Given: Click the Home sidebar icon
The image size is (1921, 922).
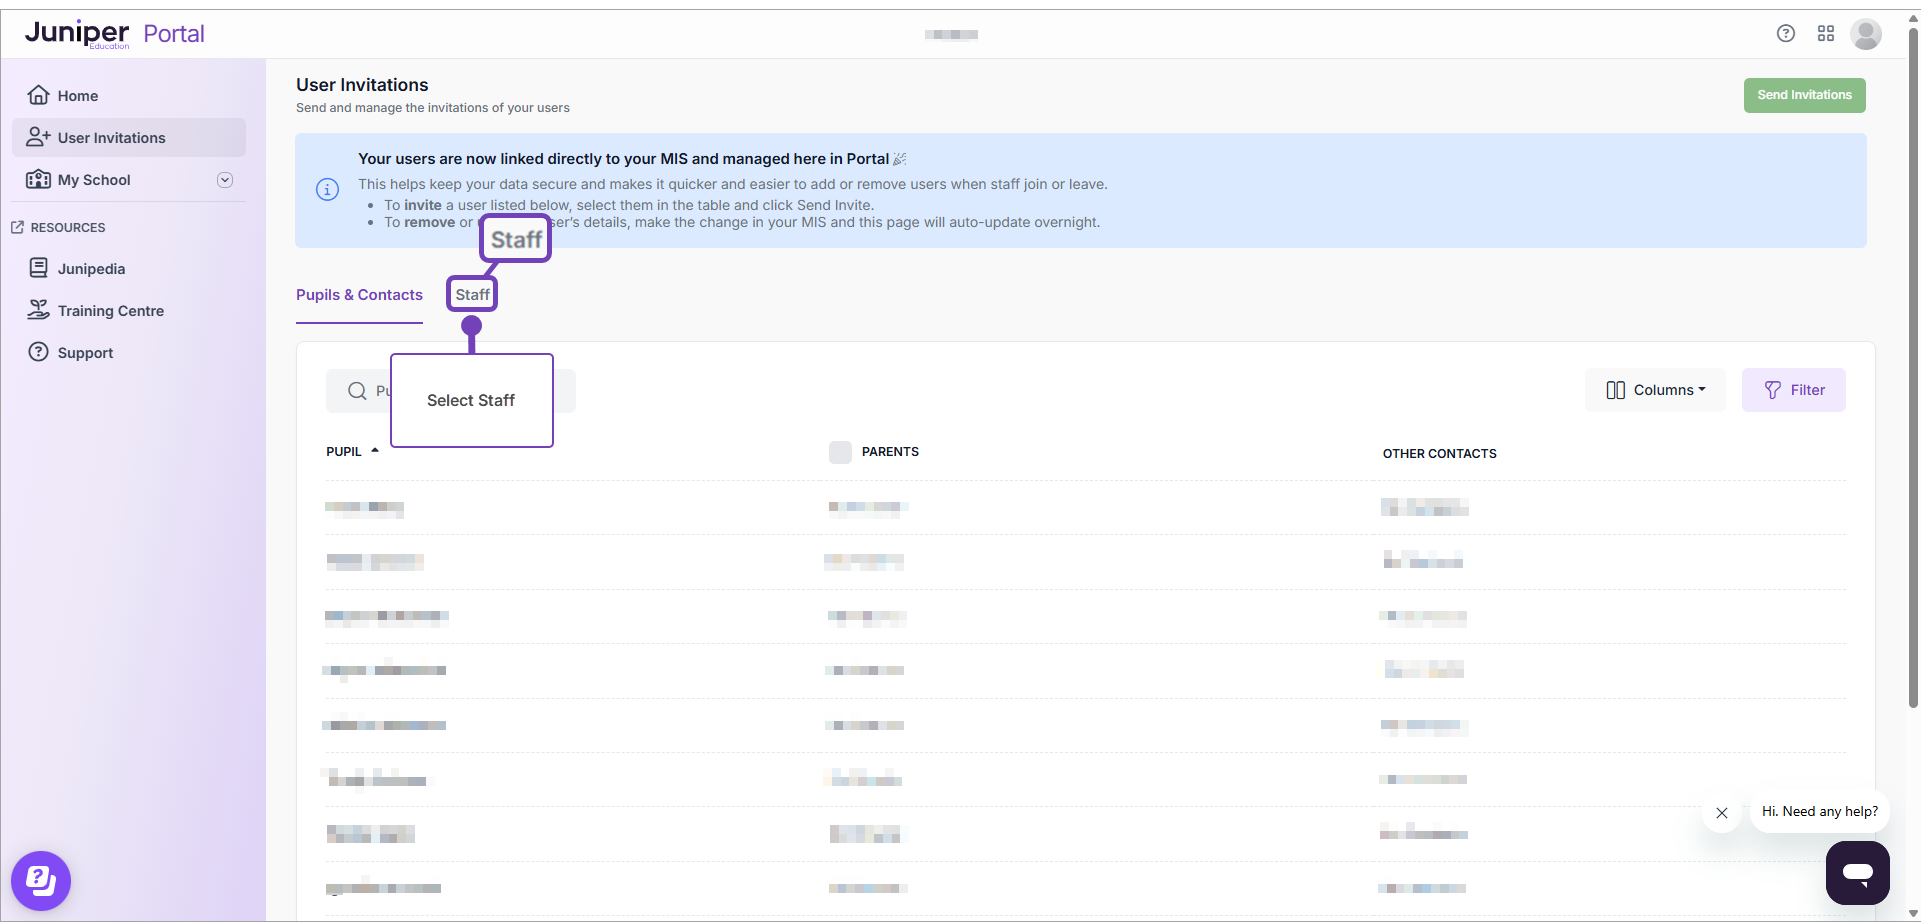Looking at the screenshot, I should coord(39,95).
